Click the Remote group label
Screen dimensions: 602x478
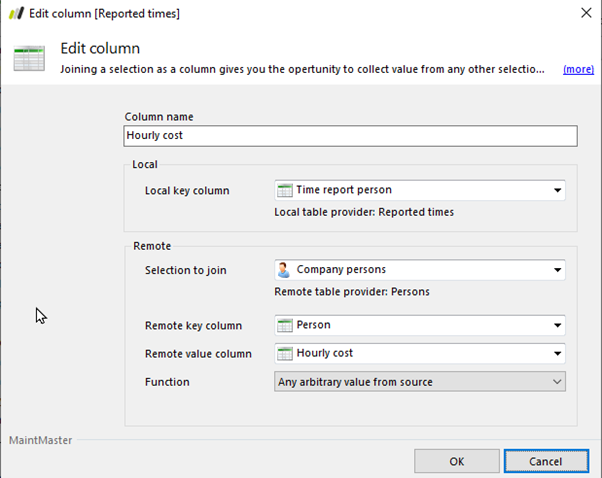pos(152,246)
